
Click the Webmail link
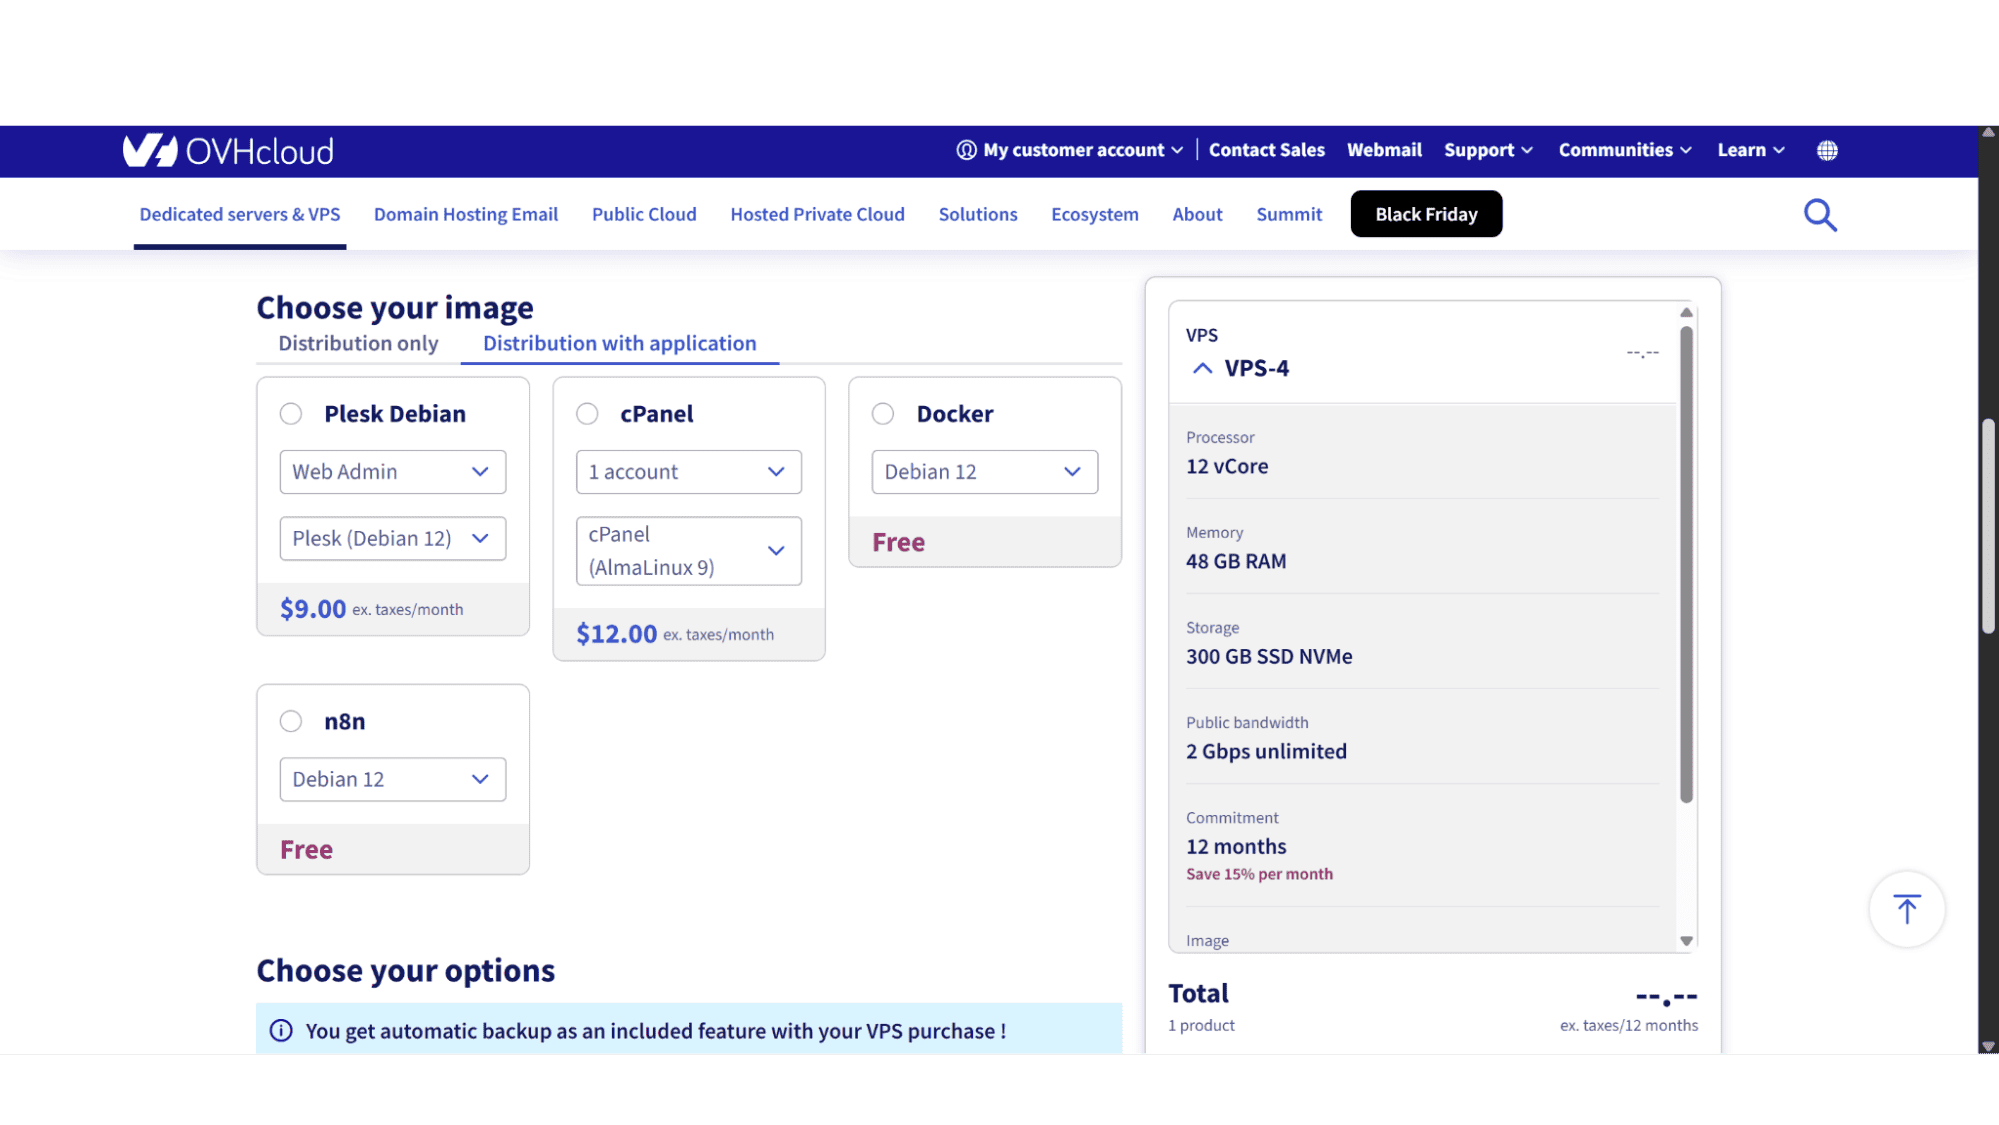(x=1384, y=150)
